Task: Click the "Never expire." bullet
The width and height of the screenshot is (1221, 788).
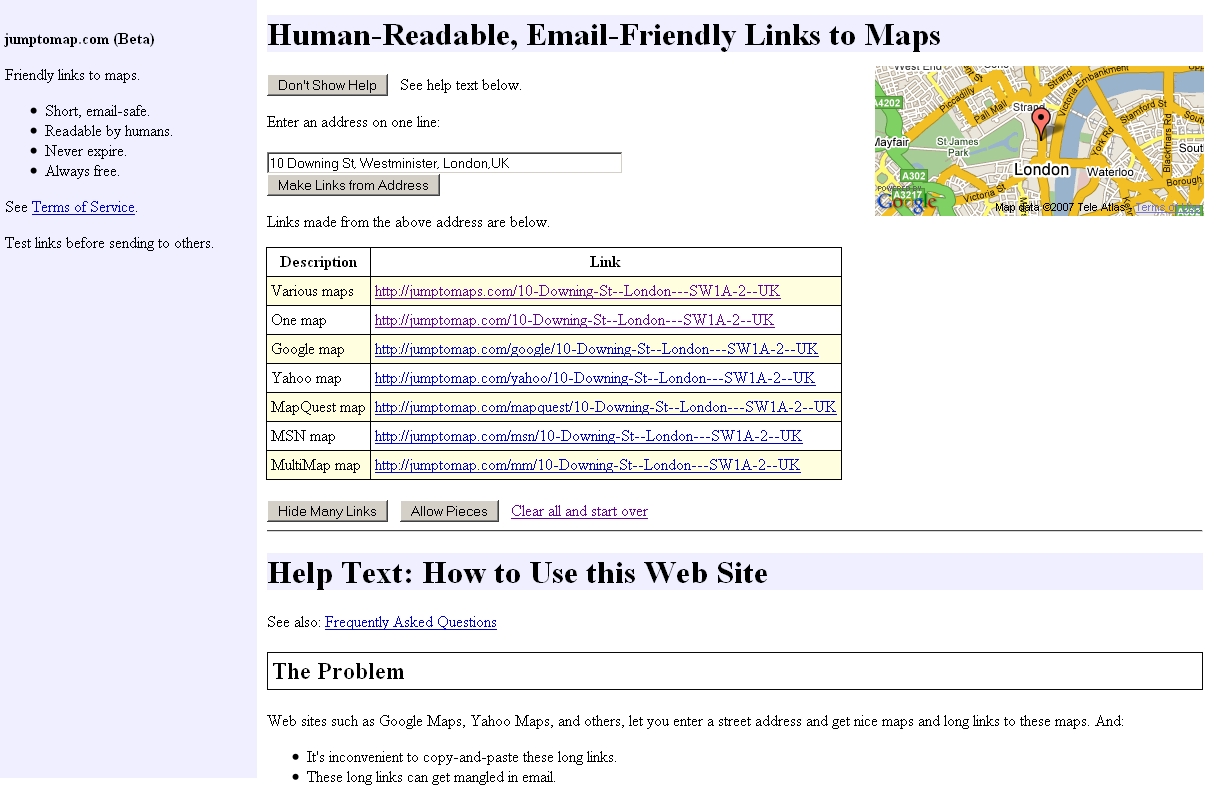Action: [x=86, y=151]
